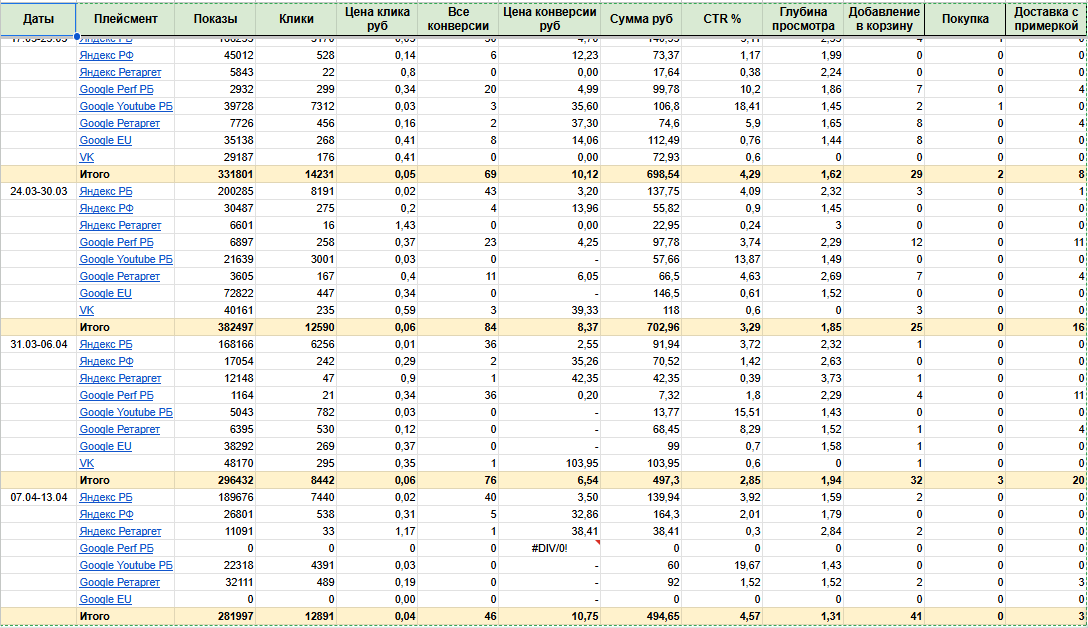Select the Добавление в корзину header
This screenshot has height=628, width=1088.
point(884,19)
